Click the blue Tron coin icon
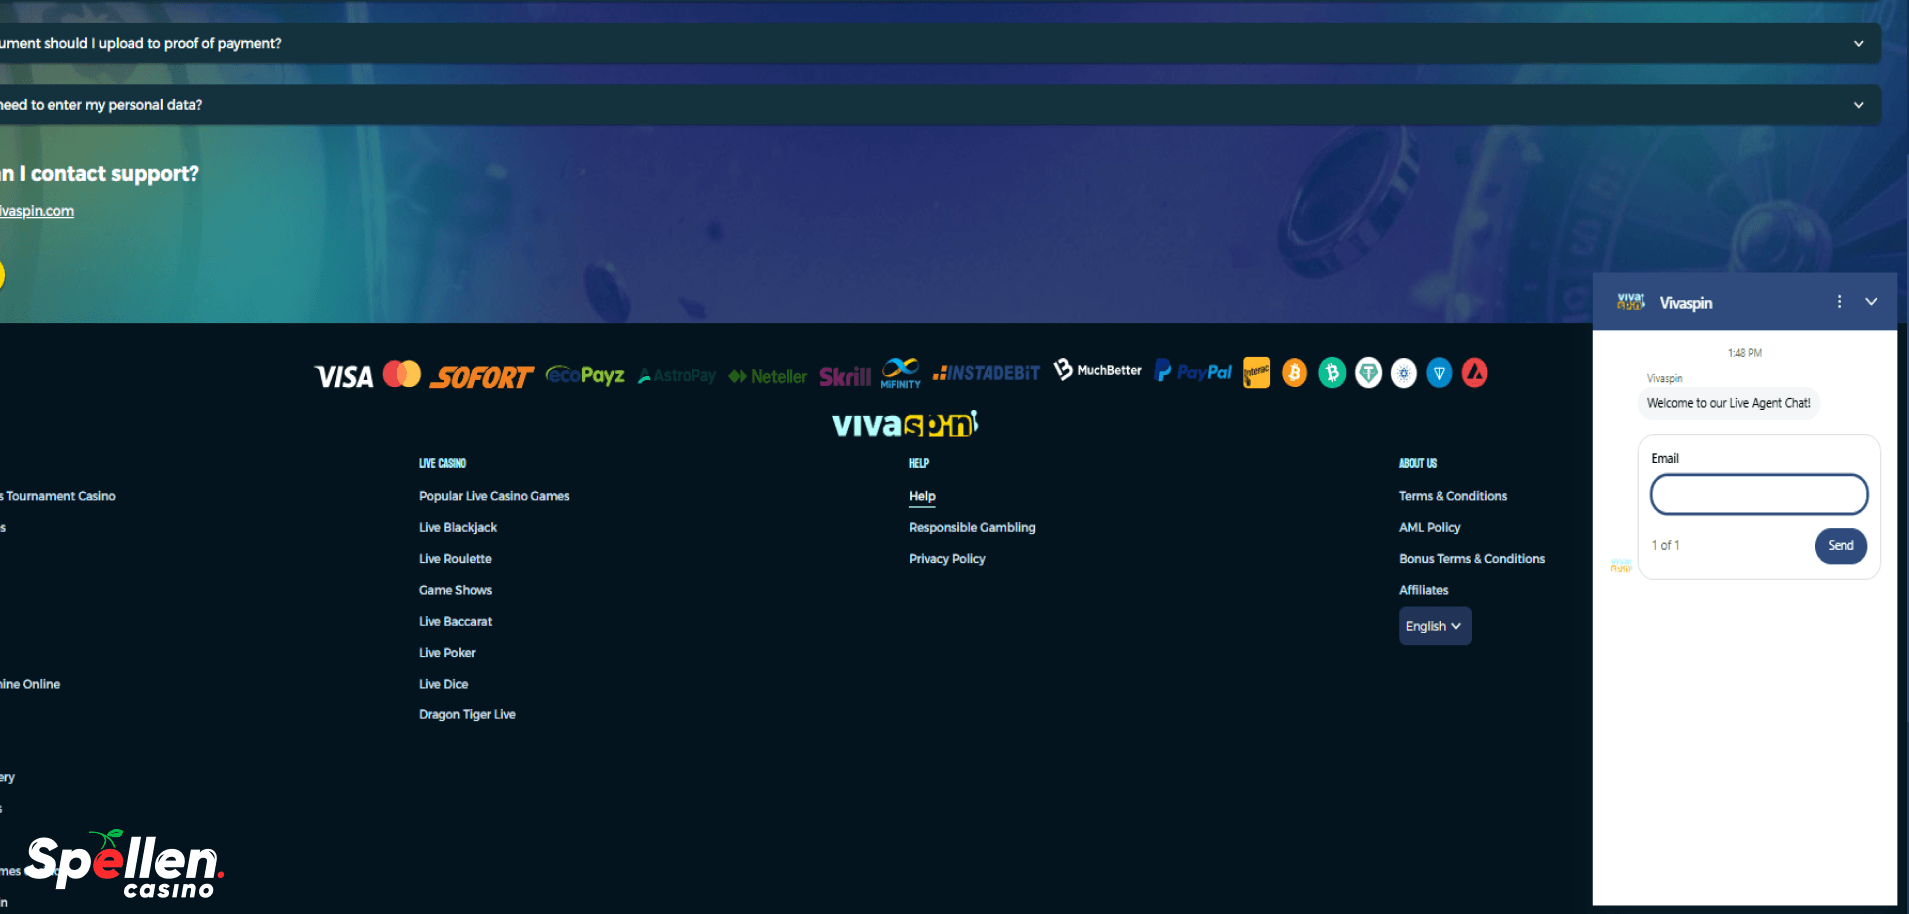This screenshot has height=914, width=1909. point(1439,373)
